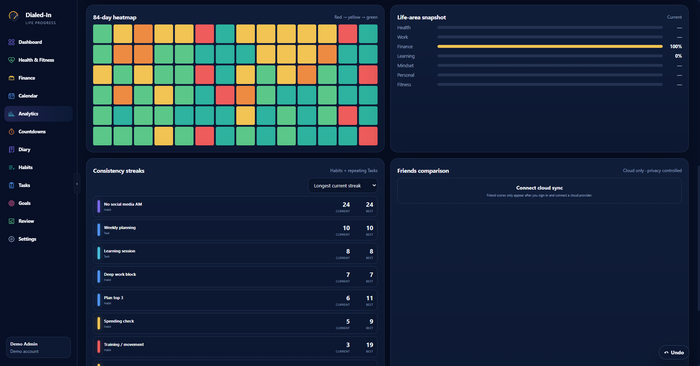Click the 84-day heatmap heading
The width and height of the screenshot is (700, 366).
(x=115, y=17)
